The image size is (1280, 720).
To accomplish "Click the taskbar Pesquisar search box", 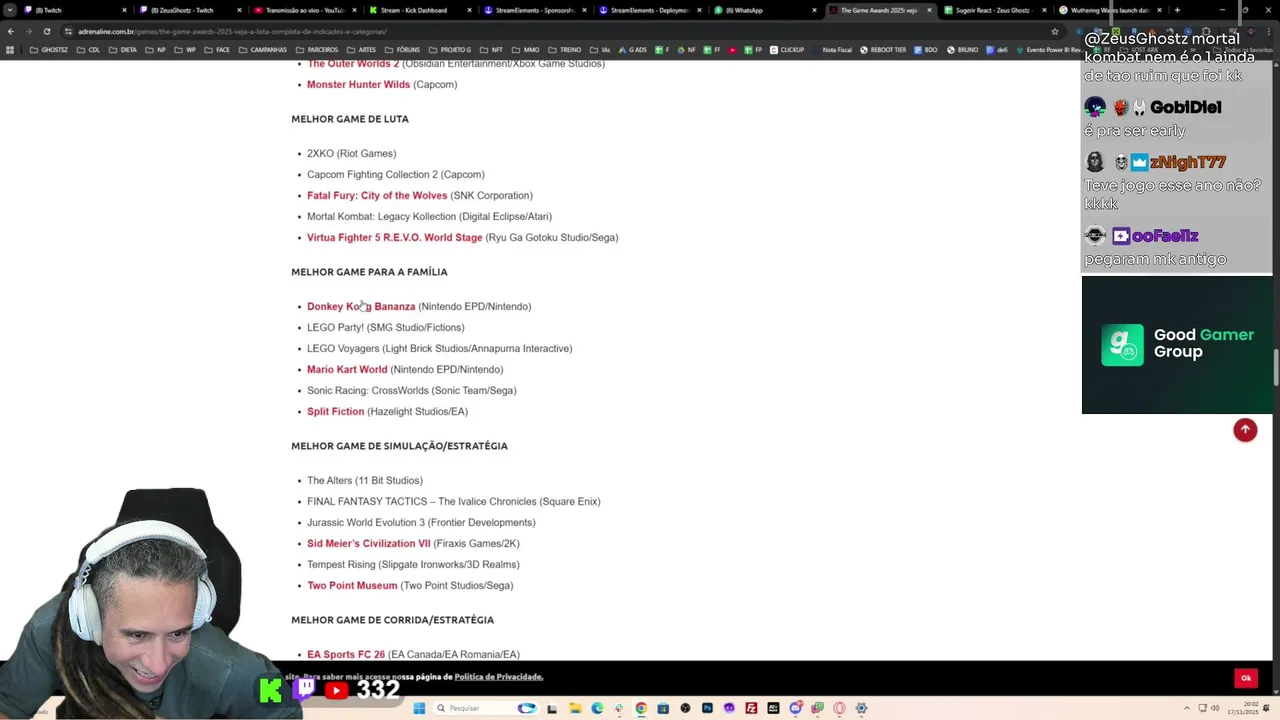I will pos(486,708).
